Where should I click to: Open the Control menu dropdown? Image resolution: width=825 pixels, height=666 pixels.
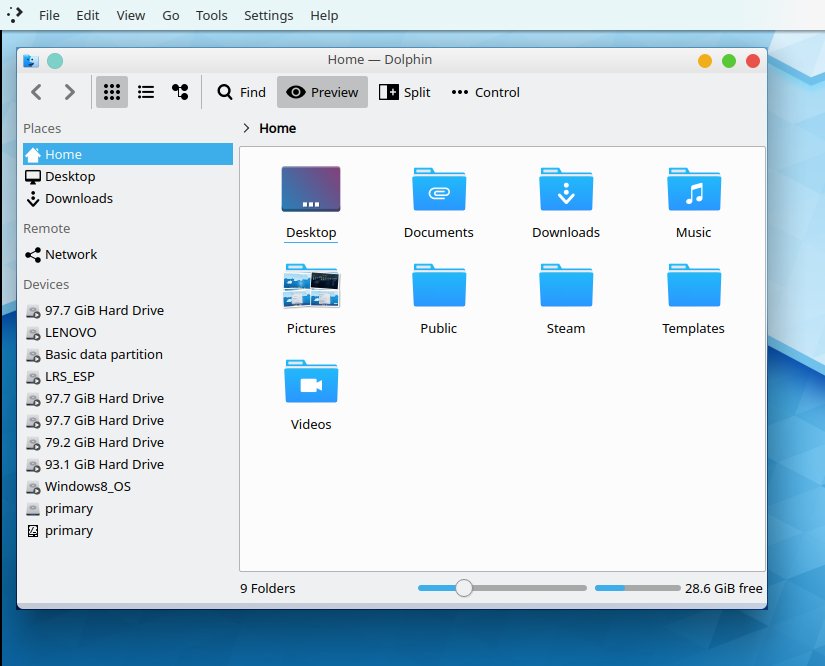485,92
